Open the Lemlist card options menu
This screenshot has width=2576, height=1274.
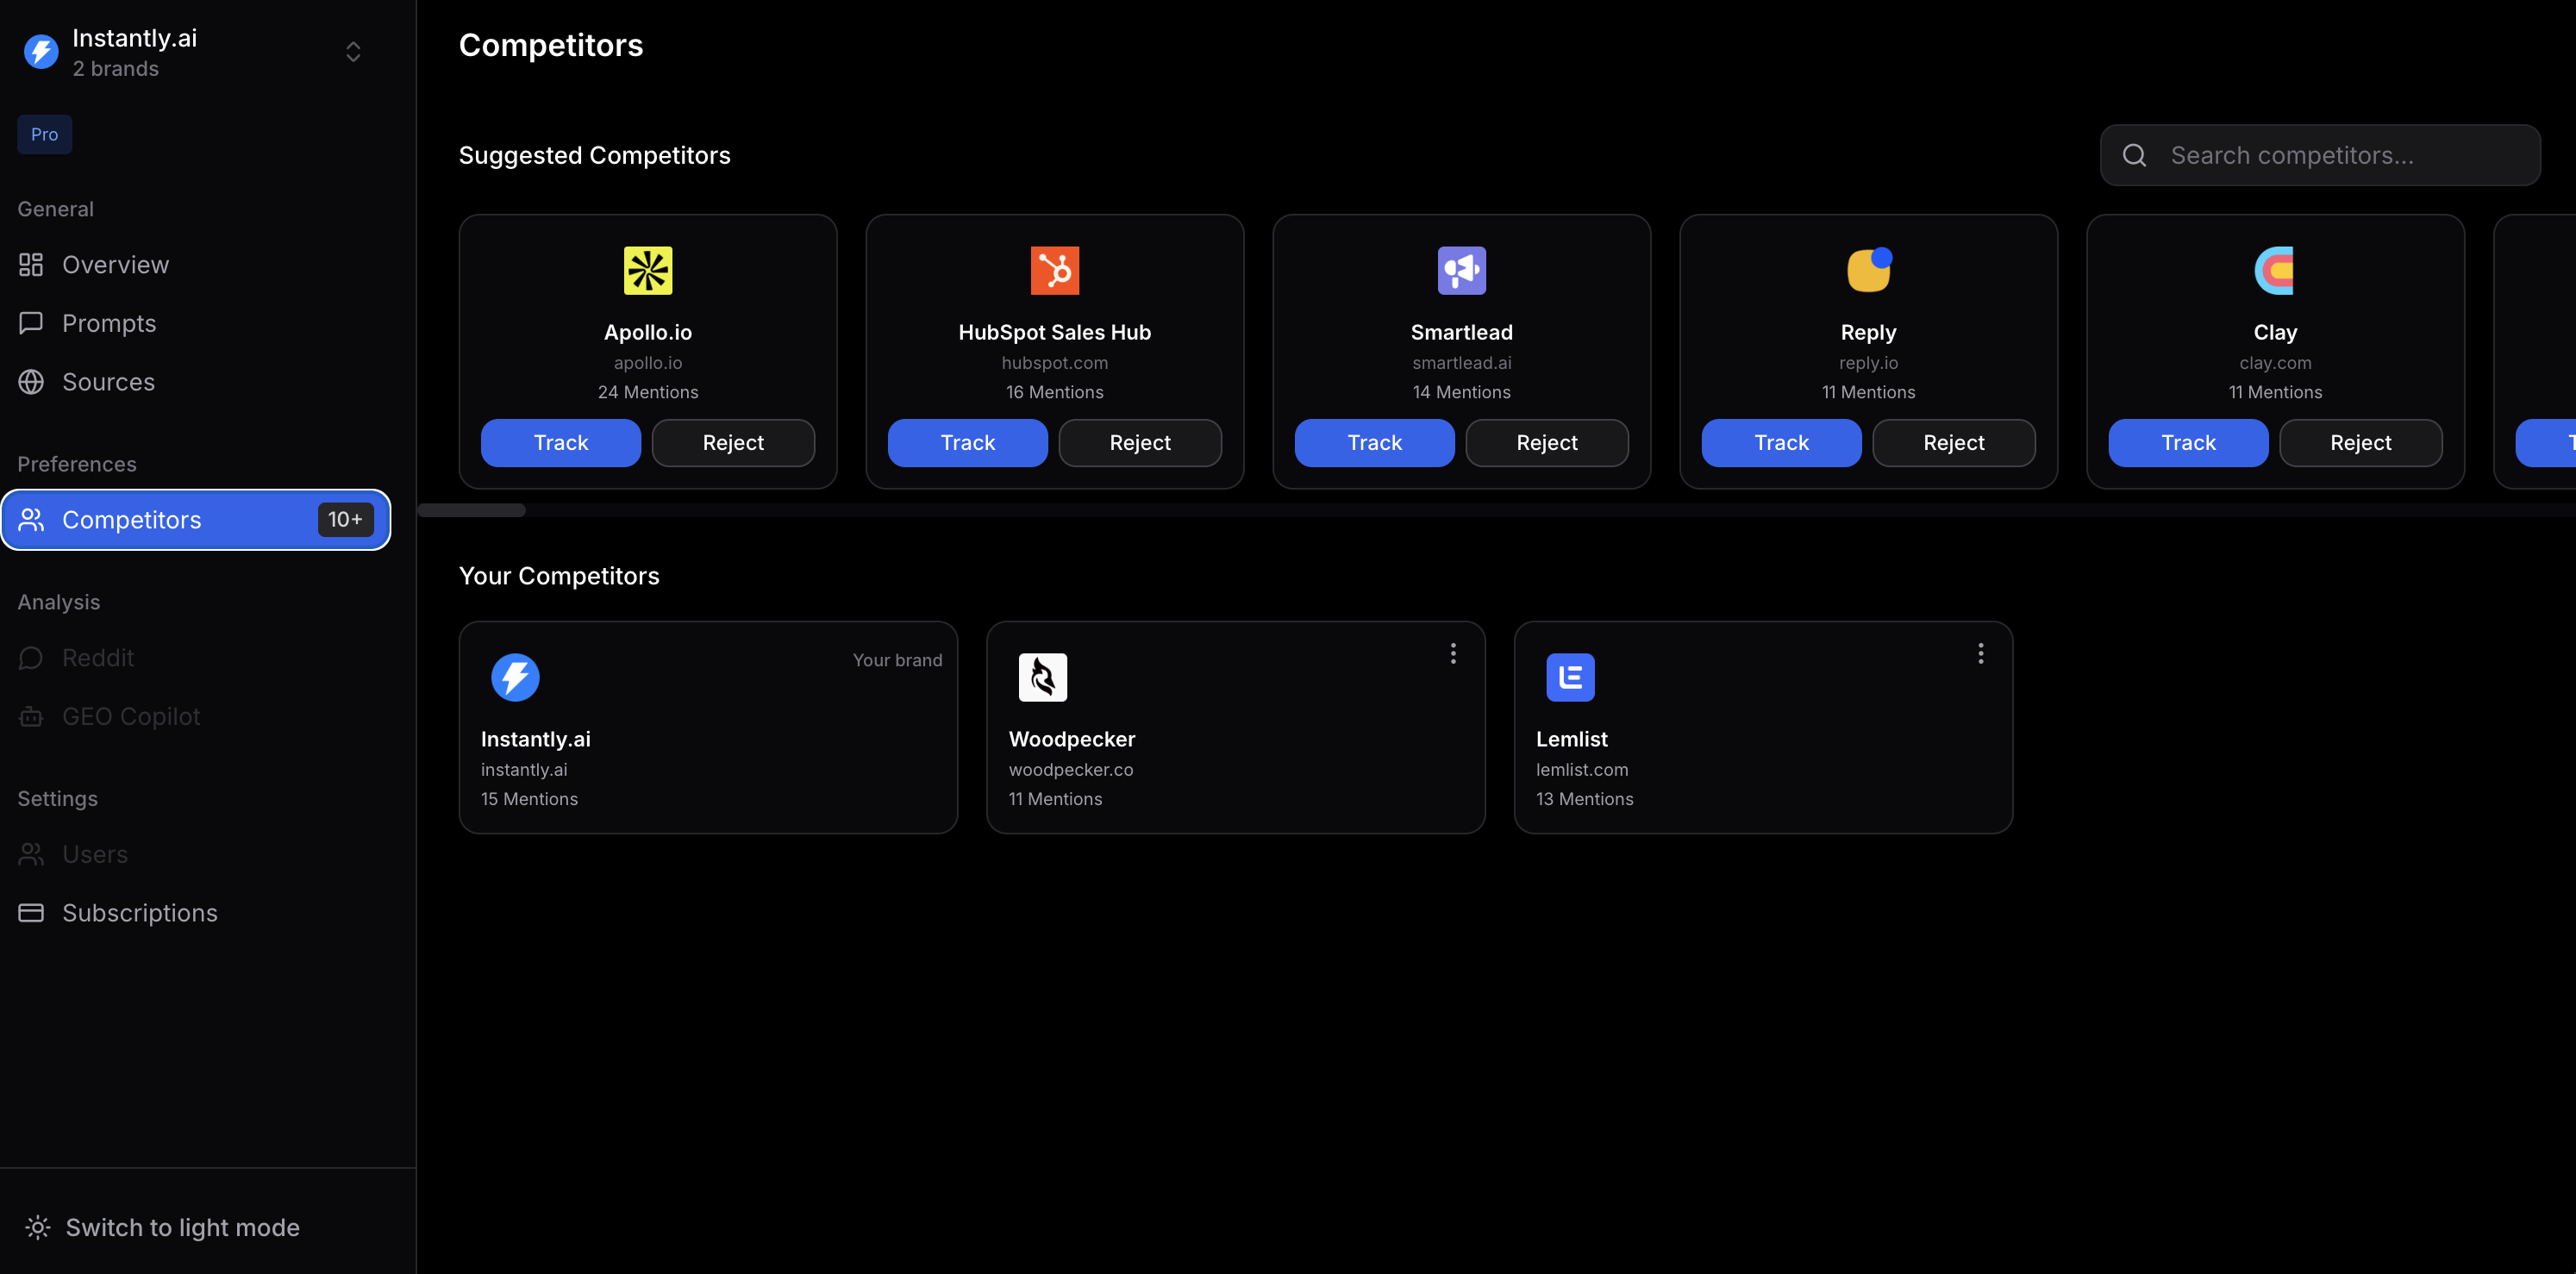click(1981, 654)
